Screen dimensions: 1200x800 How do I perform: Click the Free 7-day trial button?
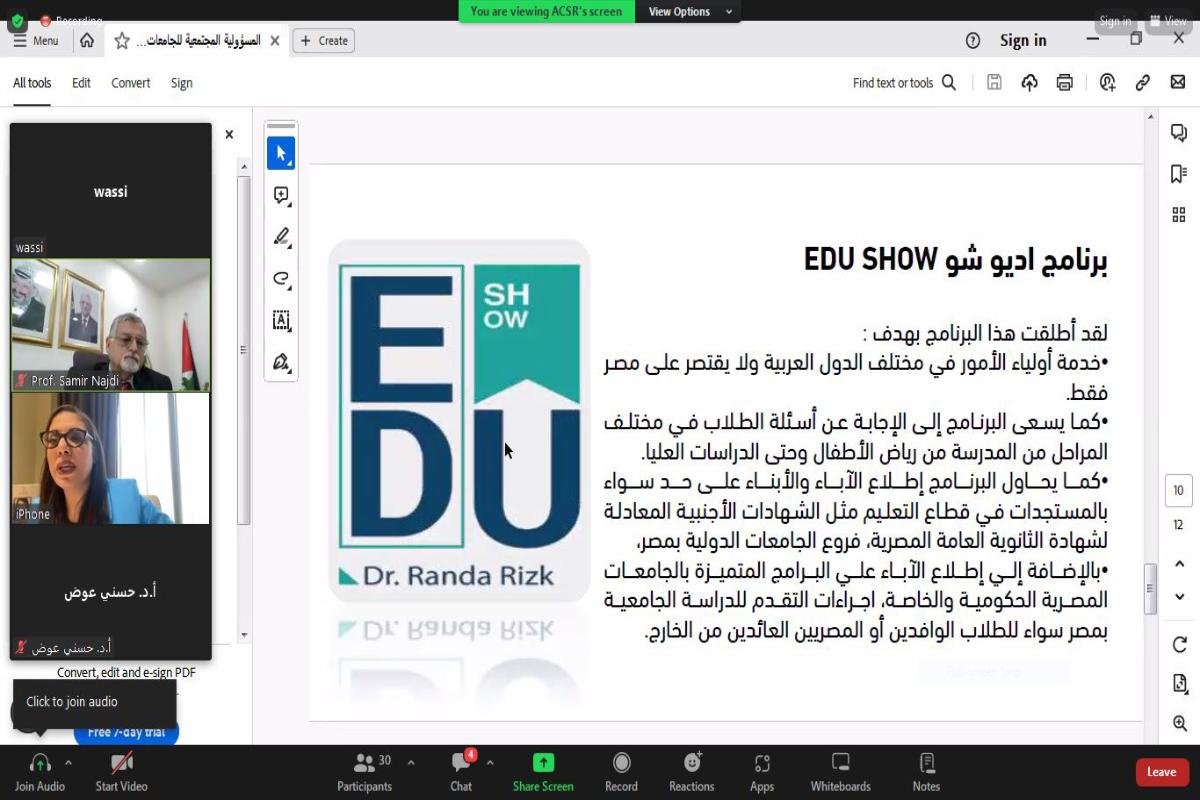coord(126,732)
